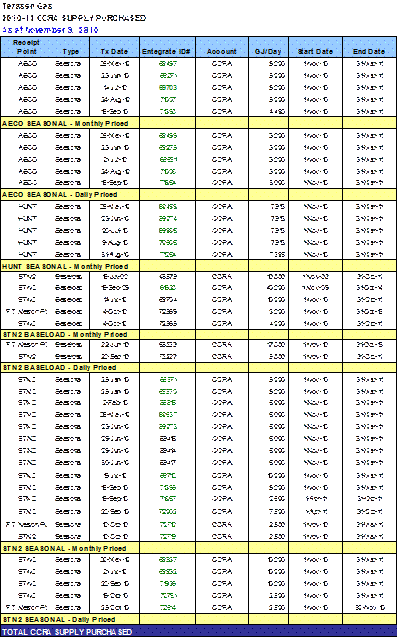The width and height of the screenshot is (397, 637).
Task: Click the Account column header
Action: point(221,52)
